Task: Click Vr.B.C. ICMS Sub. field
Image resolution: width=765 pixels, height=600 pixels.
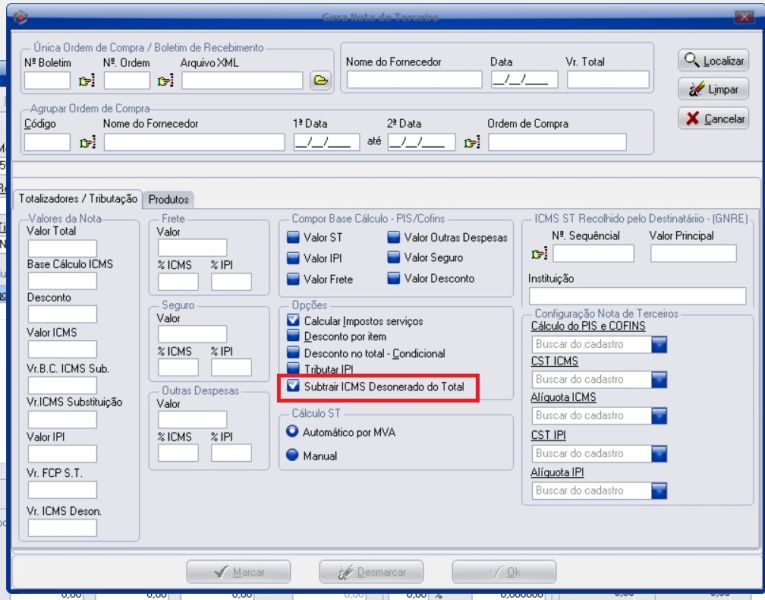Action: 62,385
